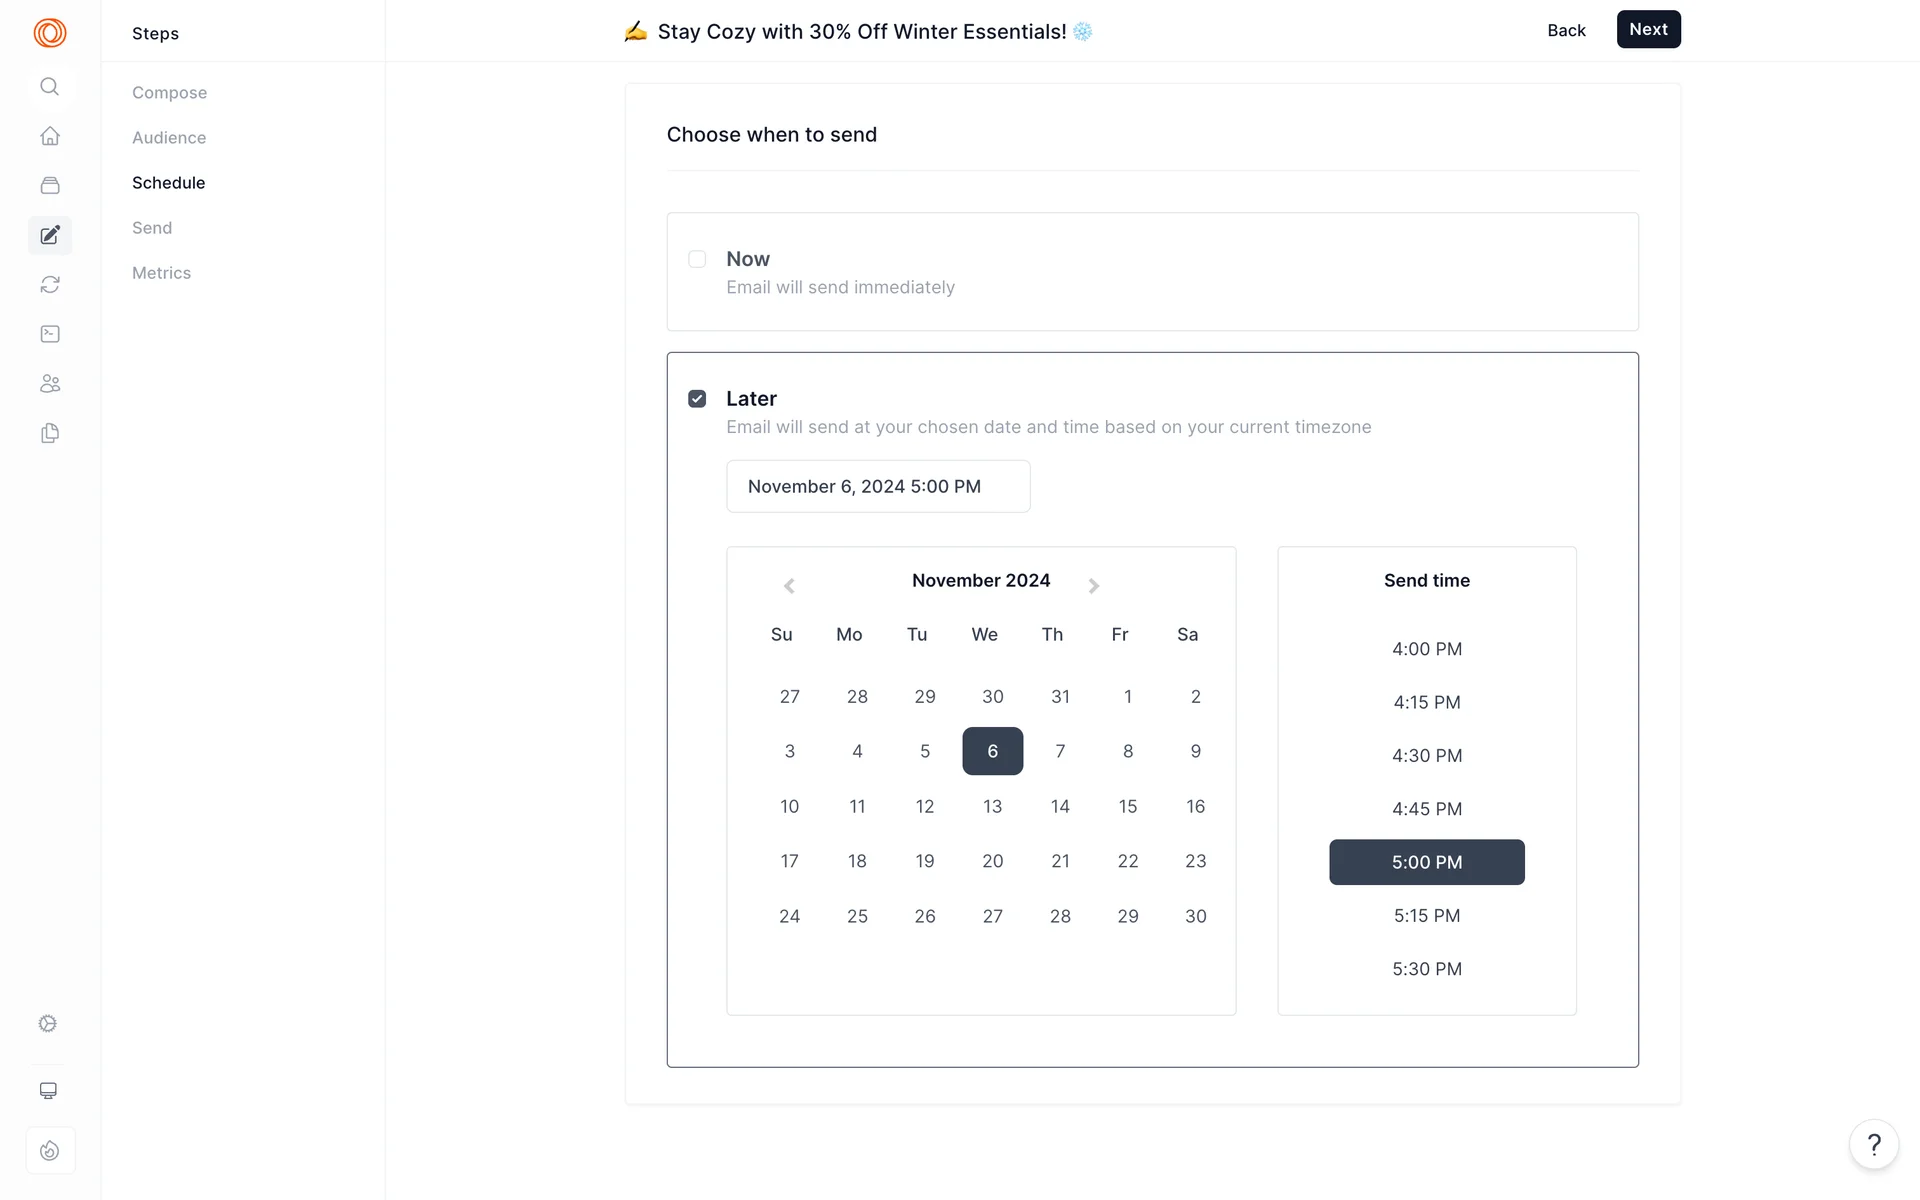Go to the Audience step
Viewport: 1920px width, 1200px height.
pyautogui.click(x=169, y=138)
